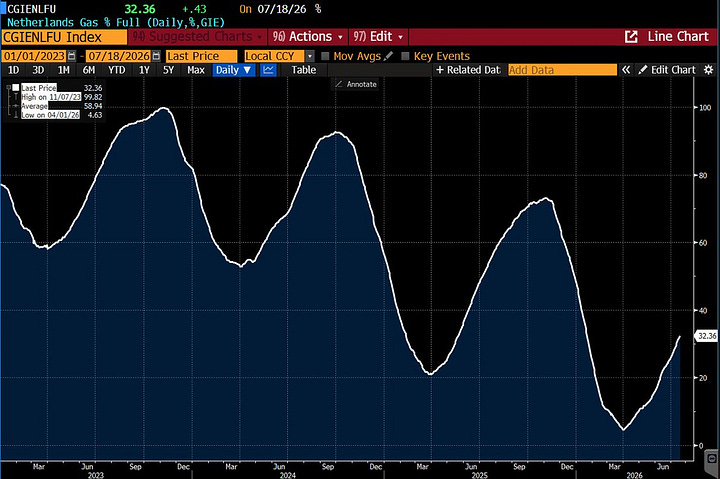Select the Max range tab
The height and width of the screenshot is (479, 720).
196,70
